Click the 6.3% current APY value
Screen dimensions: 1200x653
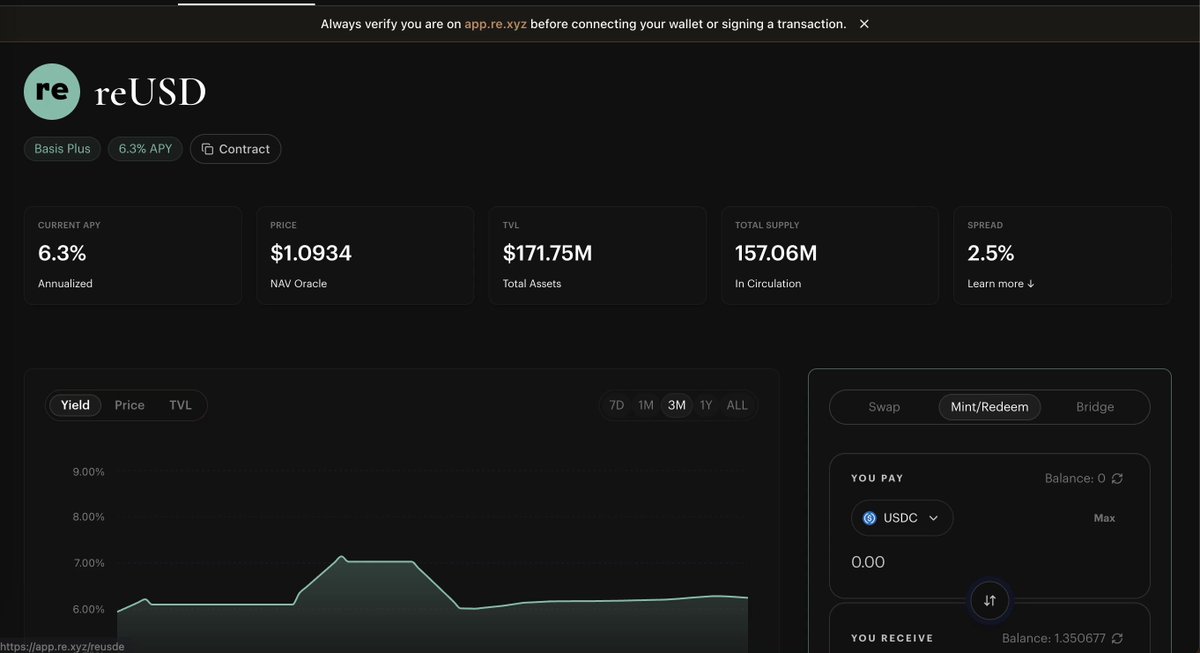62,253
